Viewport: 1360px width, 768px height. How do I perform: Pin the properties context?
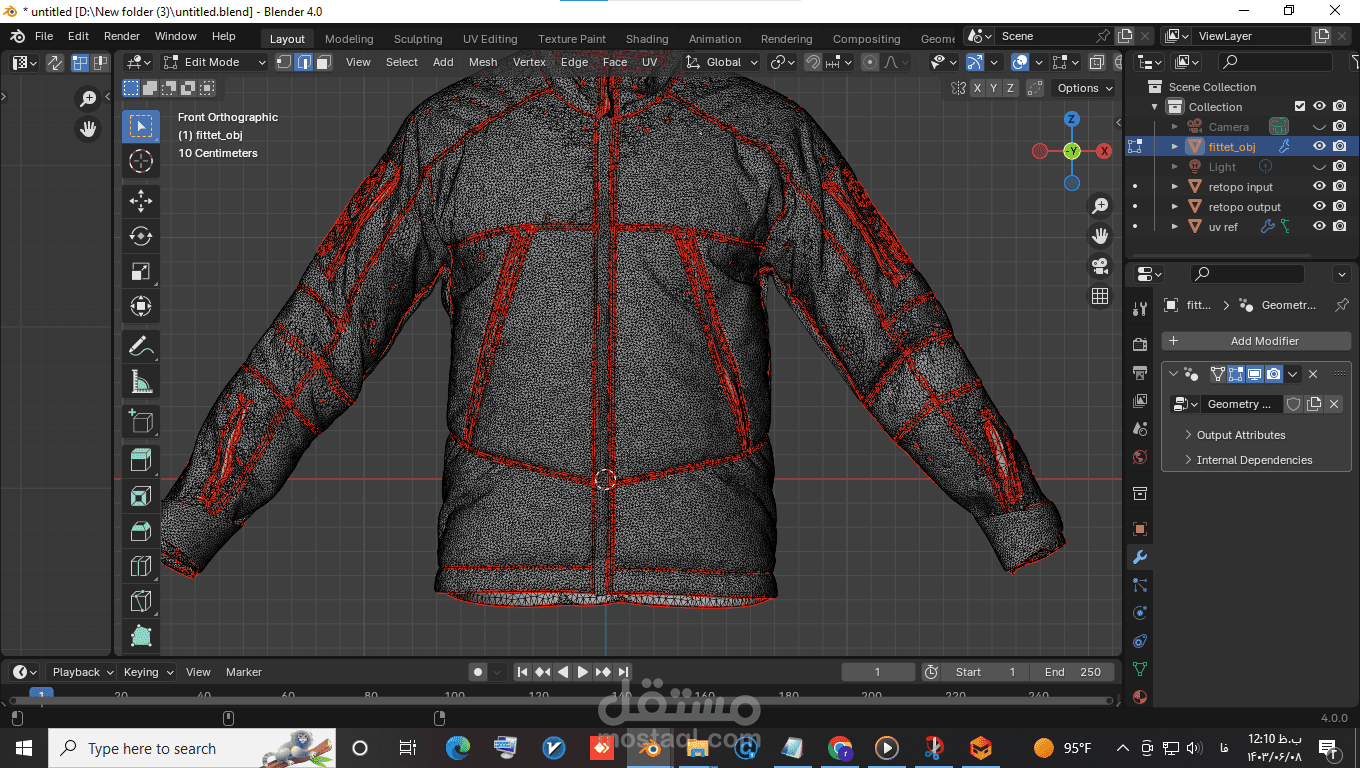tap(1341, 305)
